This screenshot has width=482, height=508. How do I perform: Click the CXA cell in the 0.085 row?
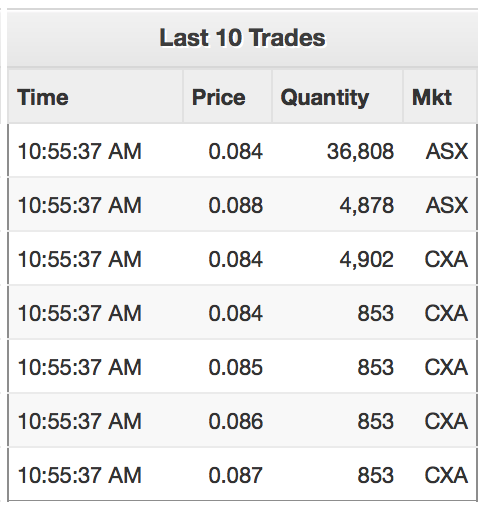tap(446, 367)
